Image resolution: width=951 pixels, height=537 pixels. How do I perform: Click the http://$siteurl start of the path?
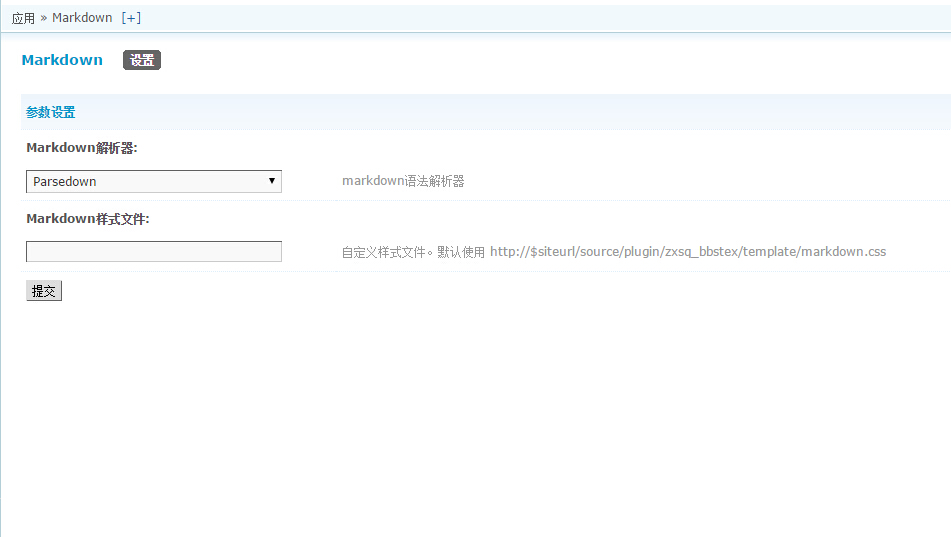531,252
